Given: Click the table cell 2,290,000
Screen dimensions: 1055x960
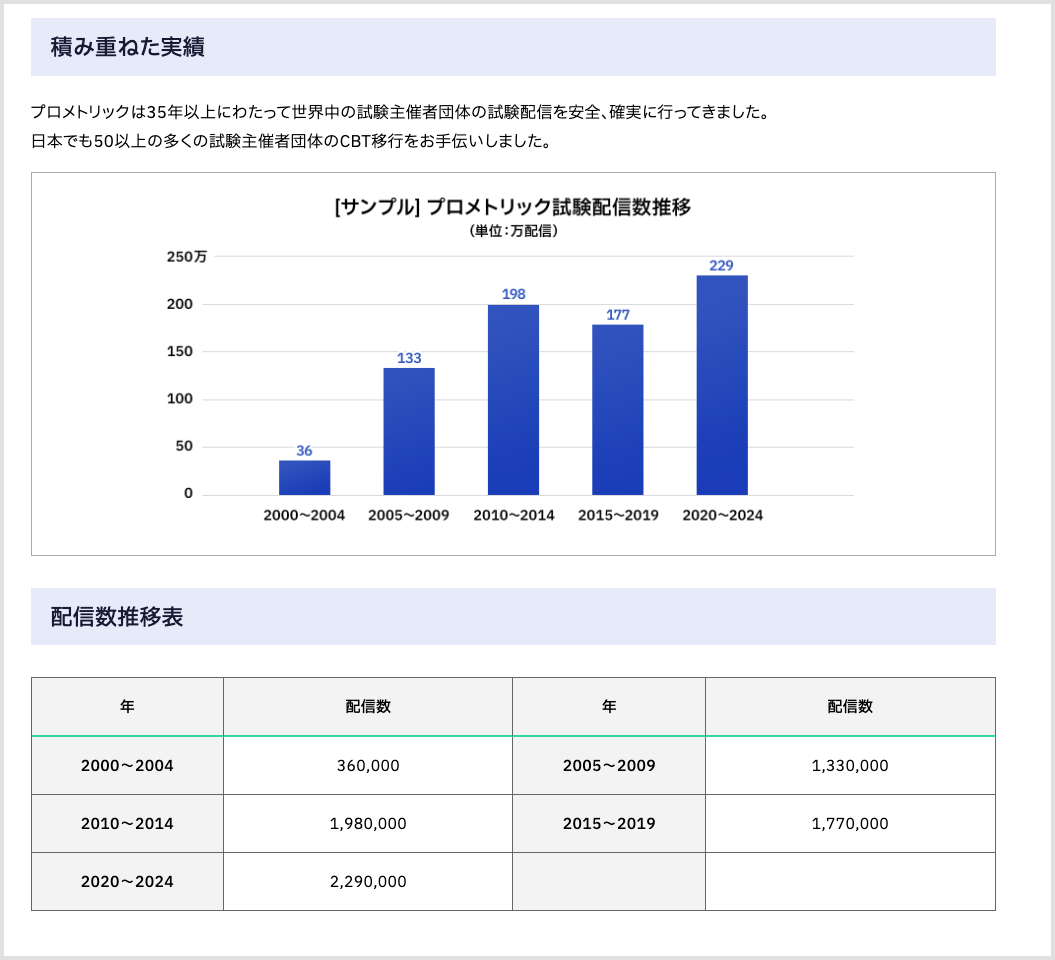Looking at the screenshot, I should tap(368, 881).
